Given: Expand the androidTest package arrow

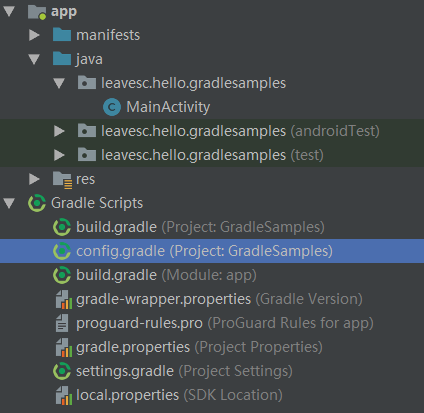Looking at the screenshot, I should tap(59, 131).
